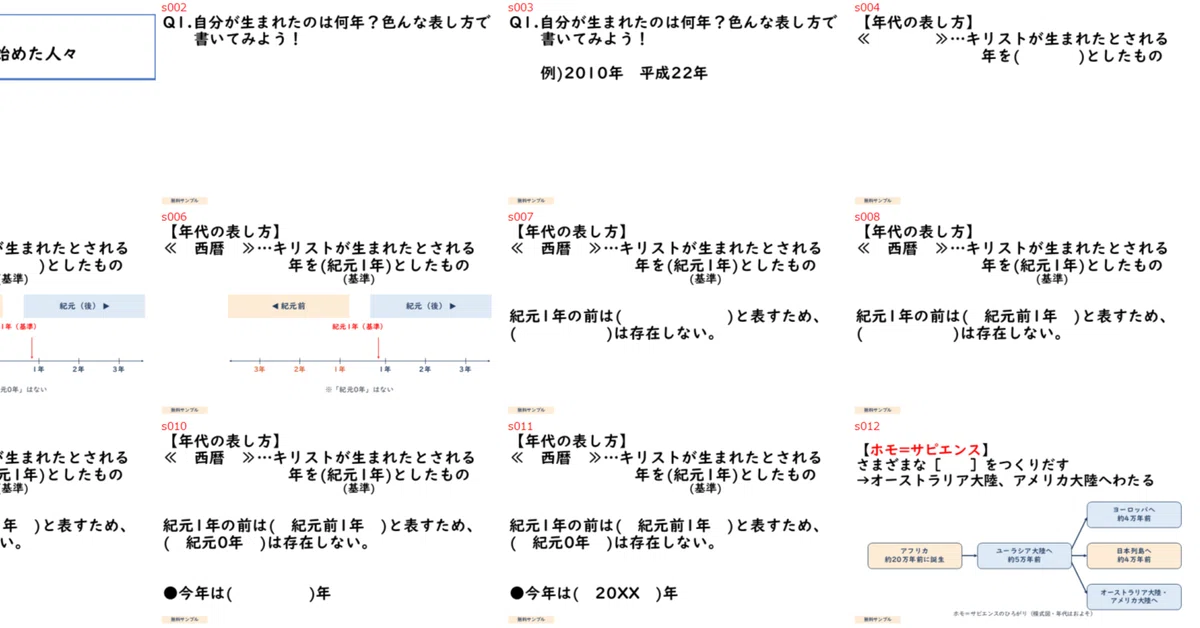Click the "【年代の表し方】" heading in slide s011
This screenshot has height=628, width=1200.
(571, 441)
